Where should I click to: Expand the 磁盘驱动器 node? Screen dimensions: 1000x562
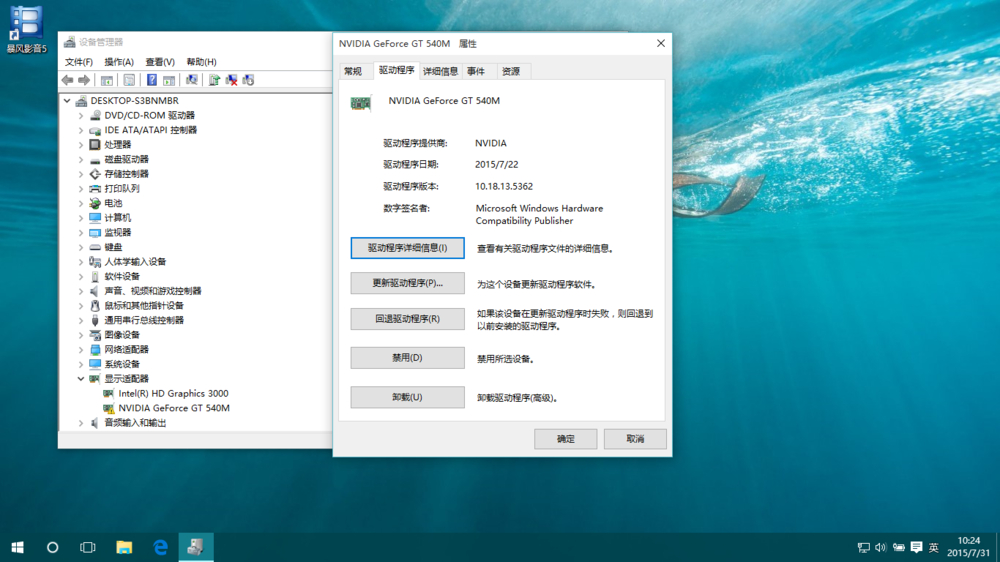(81, 159)
